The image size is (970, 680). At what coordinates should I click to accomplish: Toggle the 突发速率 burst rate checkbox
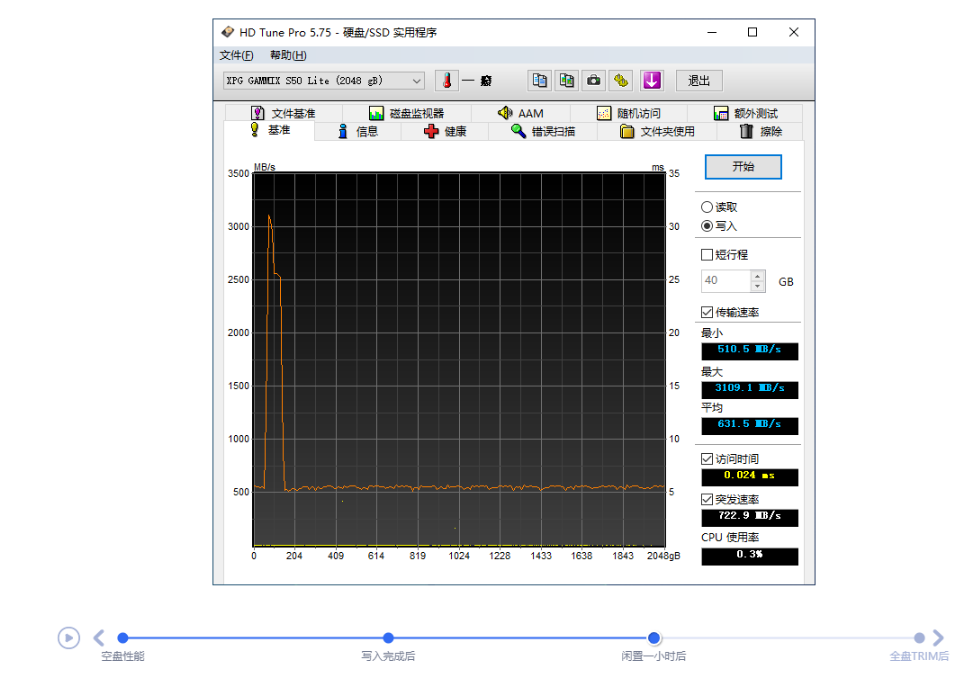point(706,499)
